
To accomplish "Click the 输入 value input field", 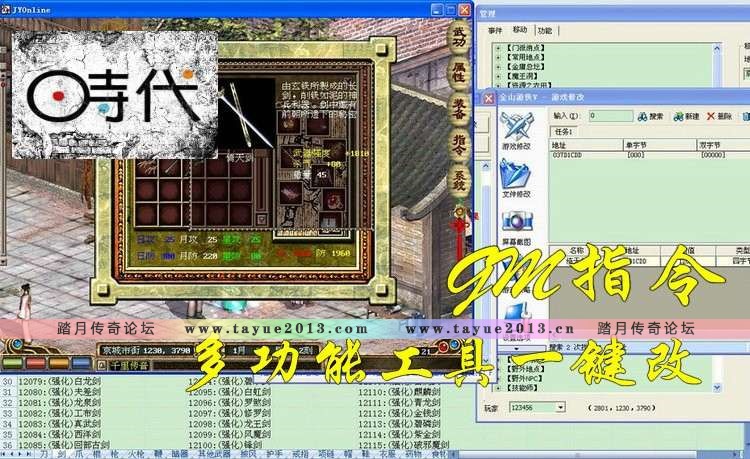I will click(x=610, y=116).
